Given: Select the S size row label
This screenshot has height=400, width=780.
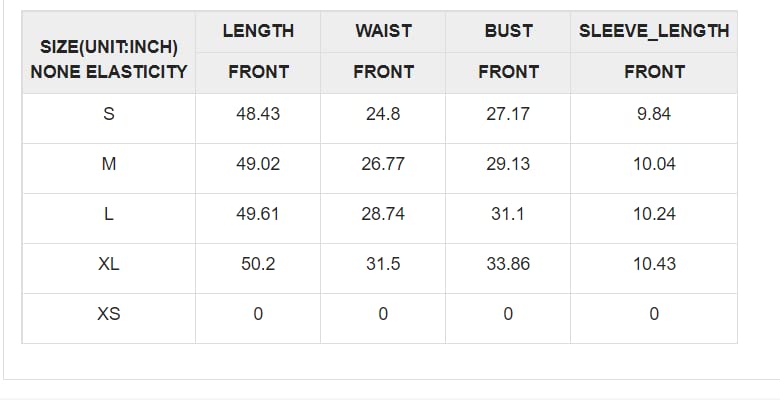Looking at the screenshot, I should coord(109,114).
